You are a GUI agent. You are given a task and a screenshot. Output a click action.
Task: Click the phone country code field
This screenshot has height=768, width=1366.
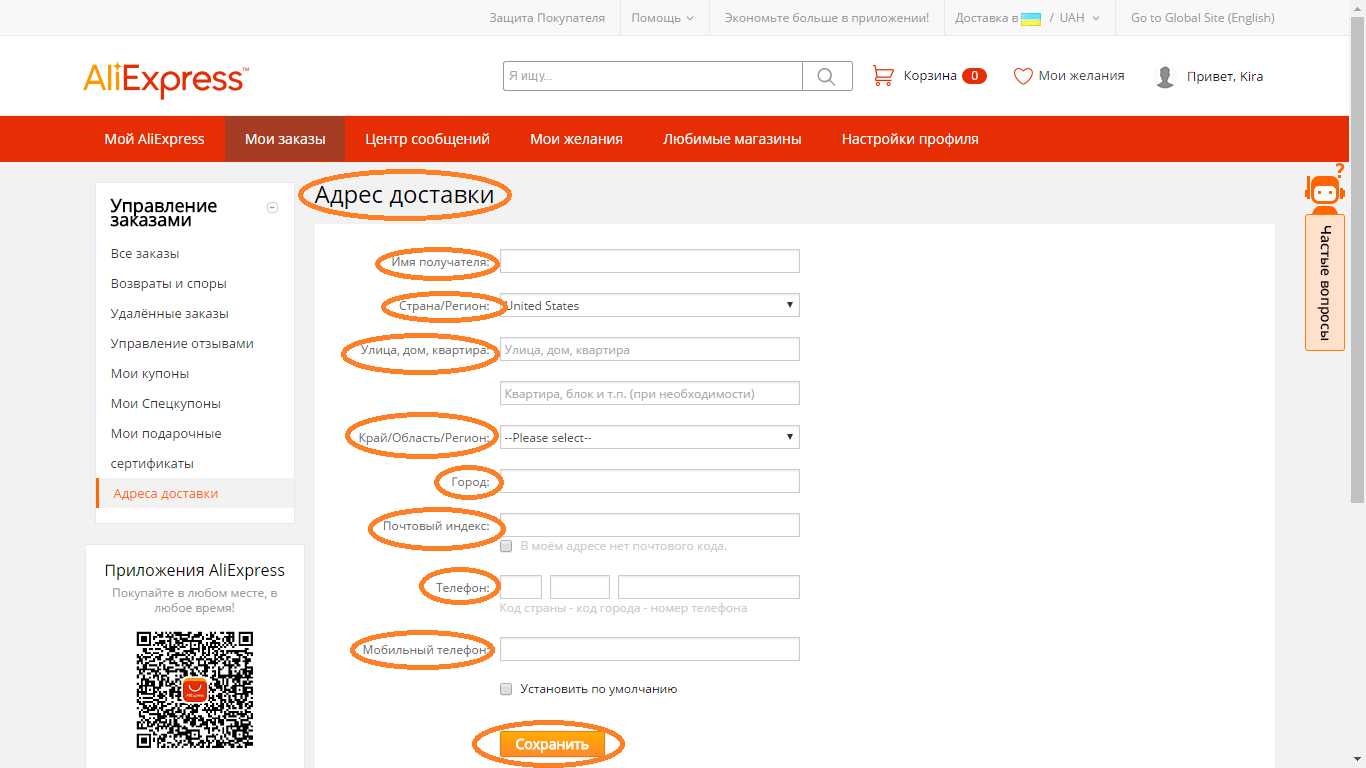coord(521,587)
